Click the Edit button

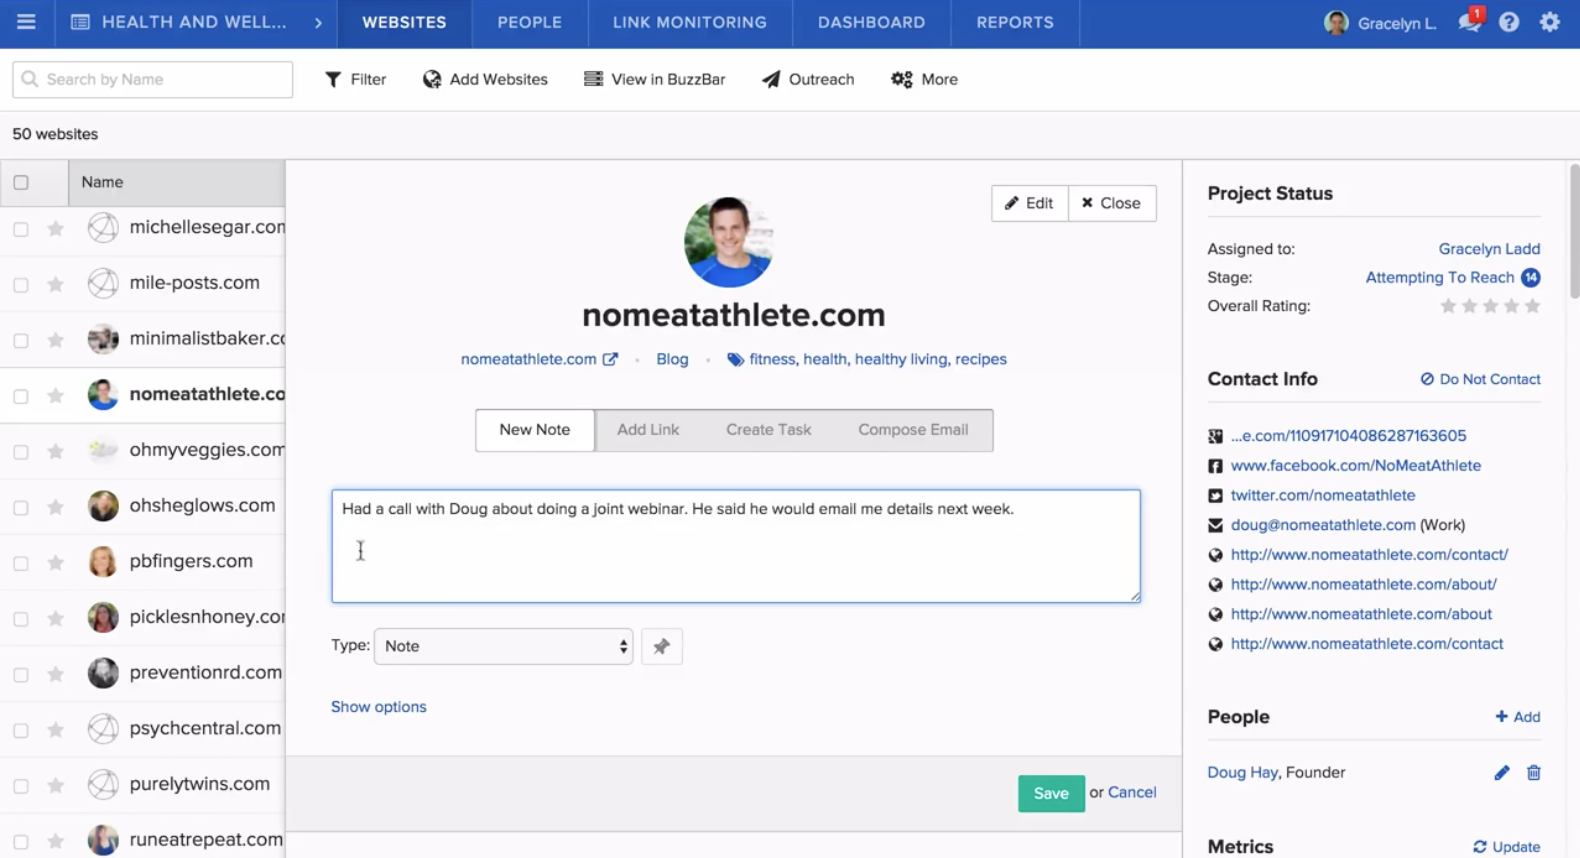pyautogui.click(x=1029, y=203)
